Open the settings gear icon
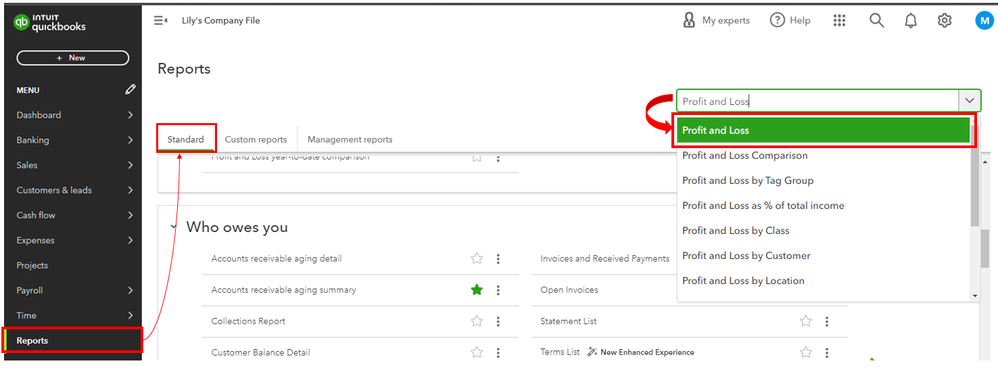The width and height of the screenshot is (998, 368). 945,20
